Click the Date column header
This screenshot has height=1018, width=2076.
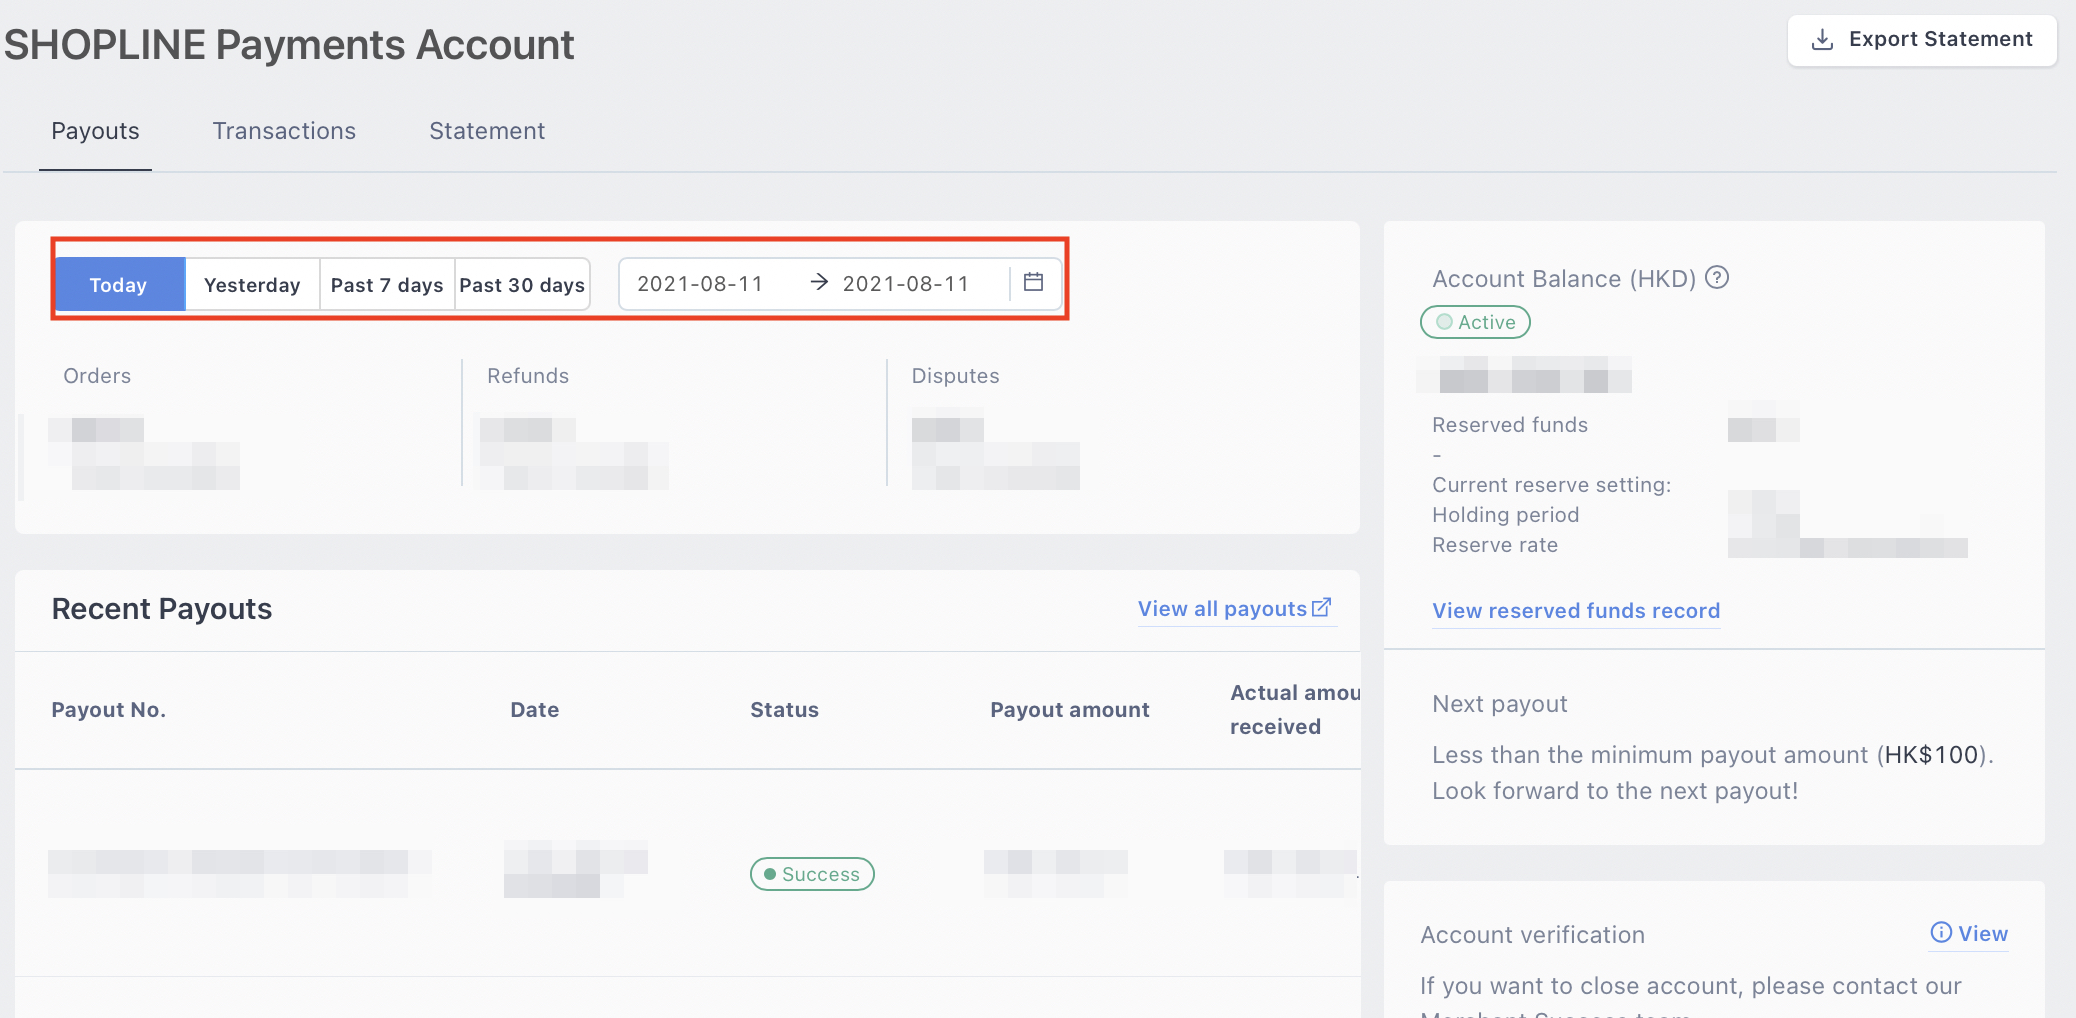535,710
